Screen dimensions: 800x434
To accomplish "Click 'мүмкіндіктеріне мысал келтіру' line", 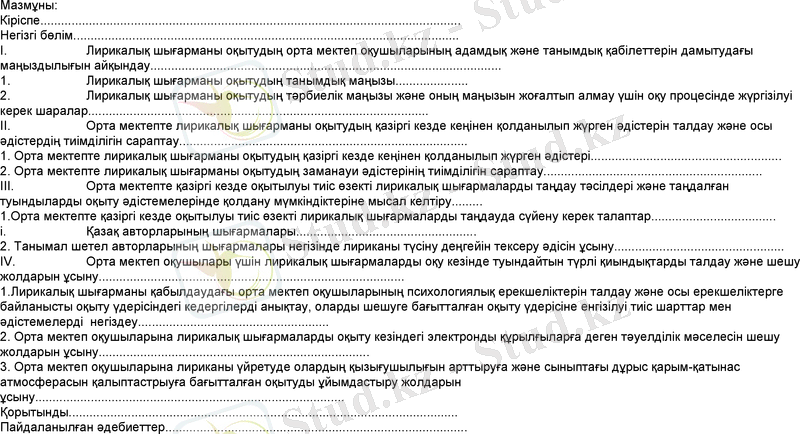I will [x=241, y=201].
